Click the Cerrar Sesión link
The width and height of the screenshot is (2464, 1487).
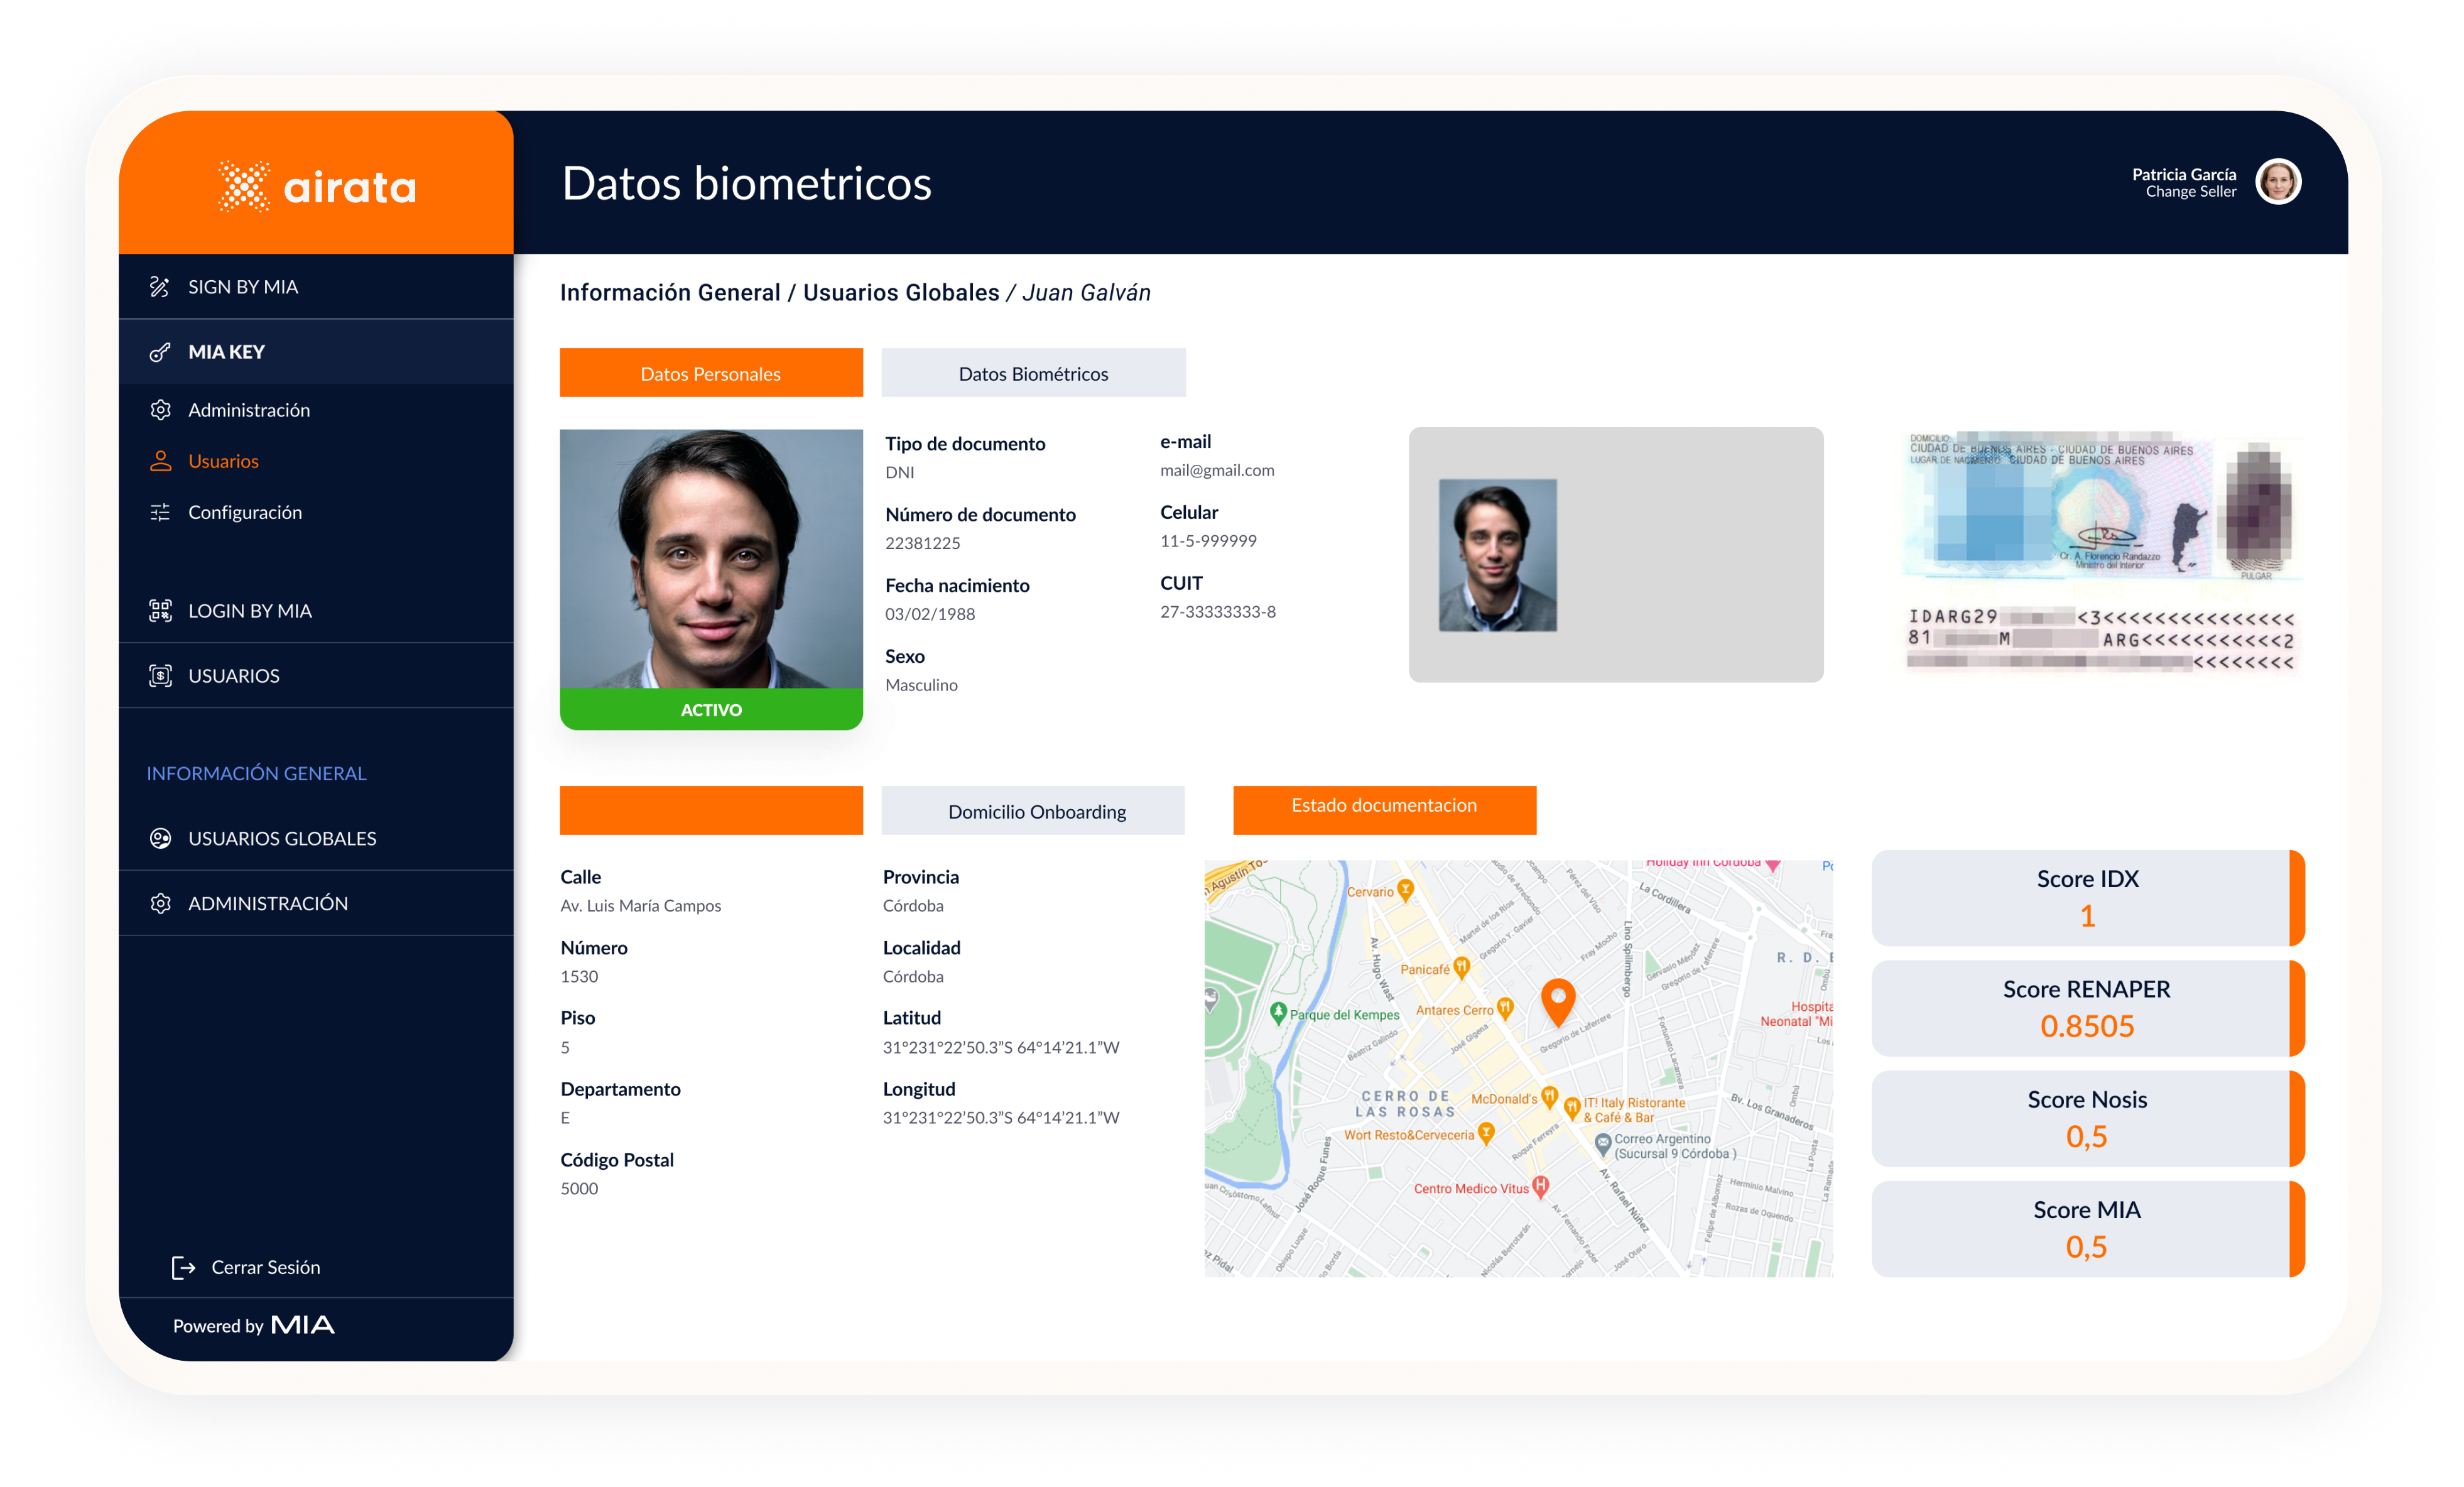[x=266, y=1268]
